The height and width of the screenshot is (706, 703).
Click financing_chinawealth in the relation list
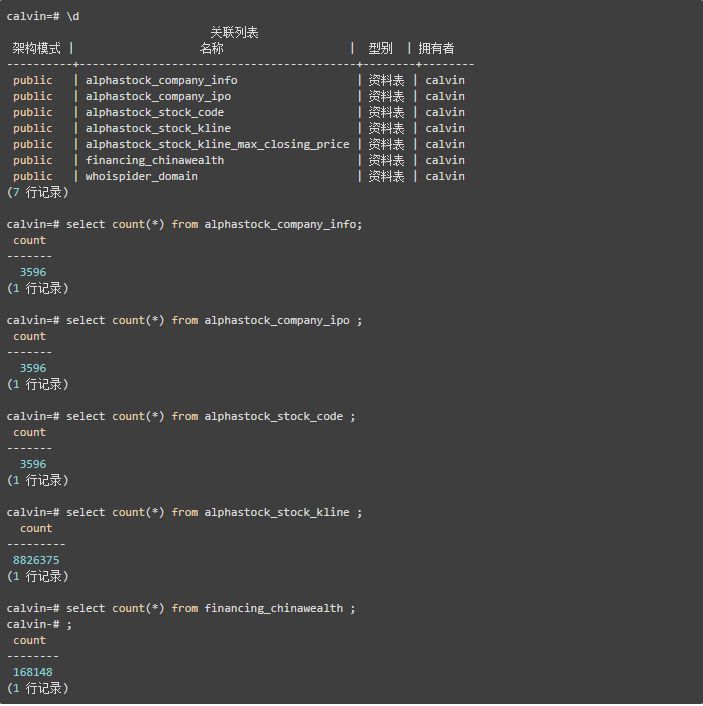[155, 160]
